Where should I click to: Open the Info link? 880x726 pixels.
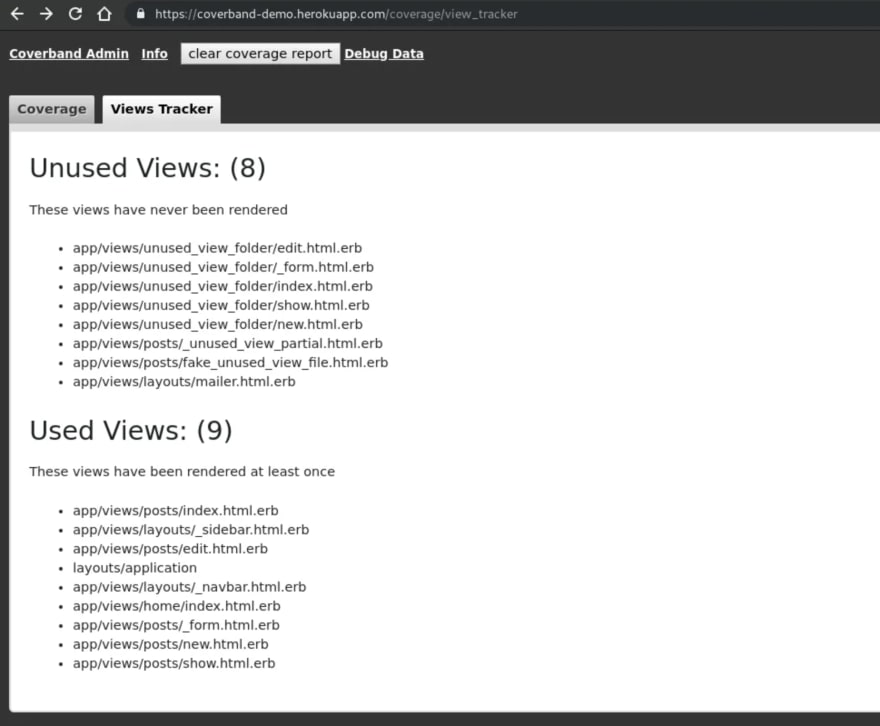pyautogui.click(x=154, y=54)
